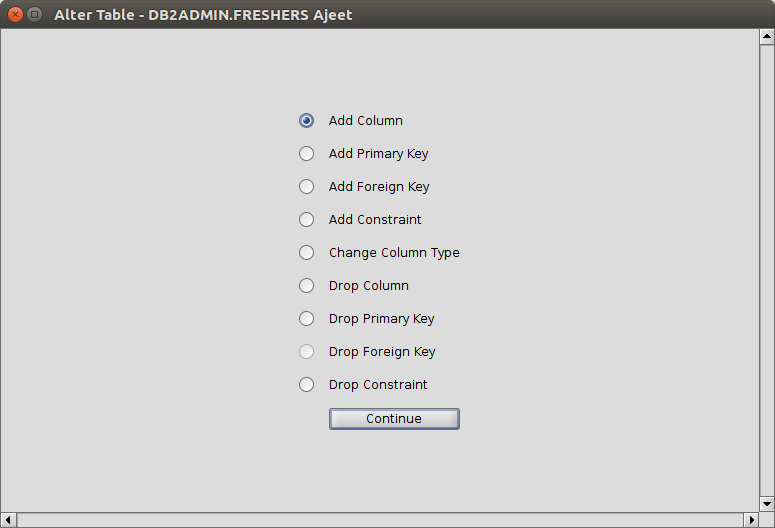This screenshot has height=528, width=775.
Task: Close the Alter Table window
Action: click(15, 15)
